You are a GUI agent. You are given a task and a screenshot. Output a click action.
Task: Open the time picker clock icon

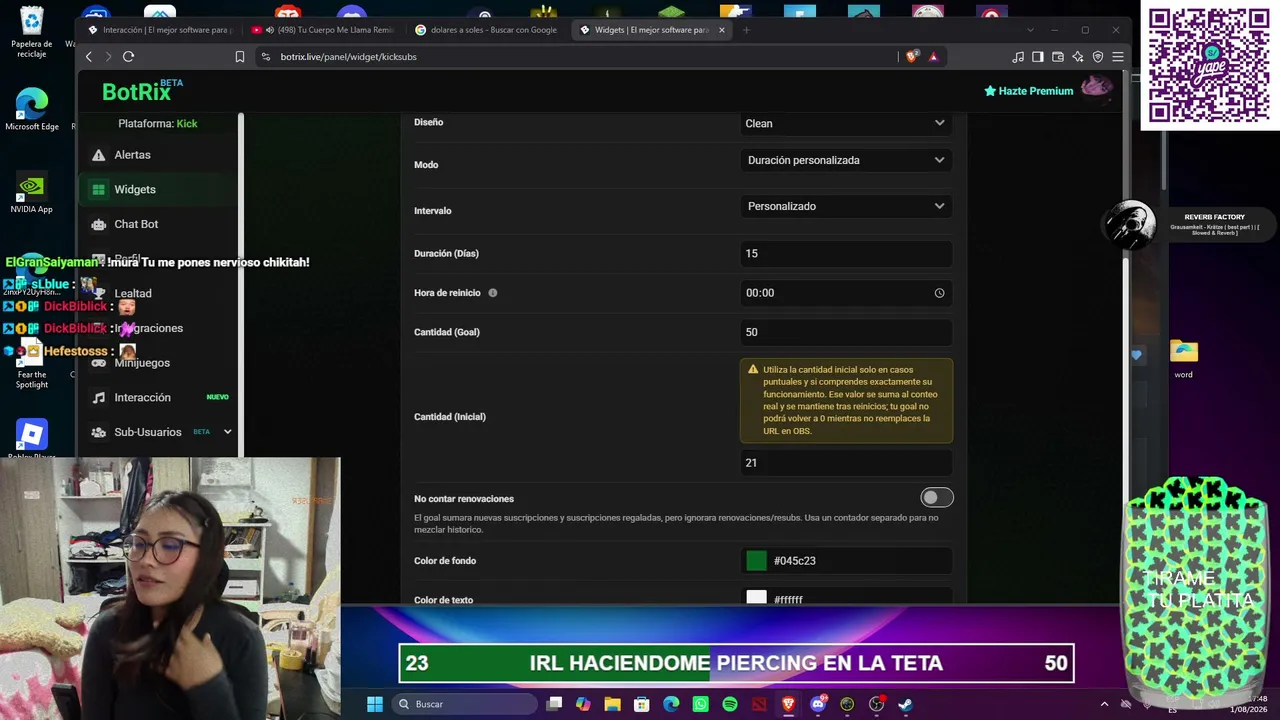pyautogui.click(x=939, y=293)
